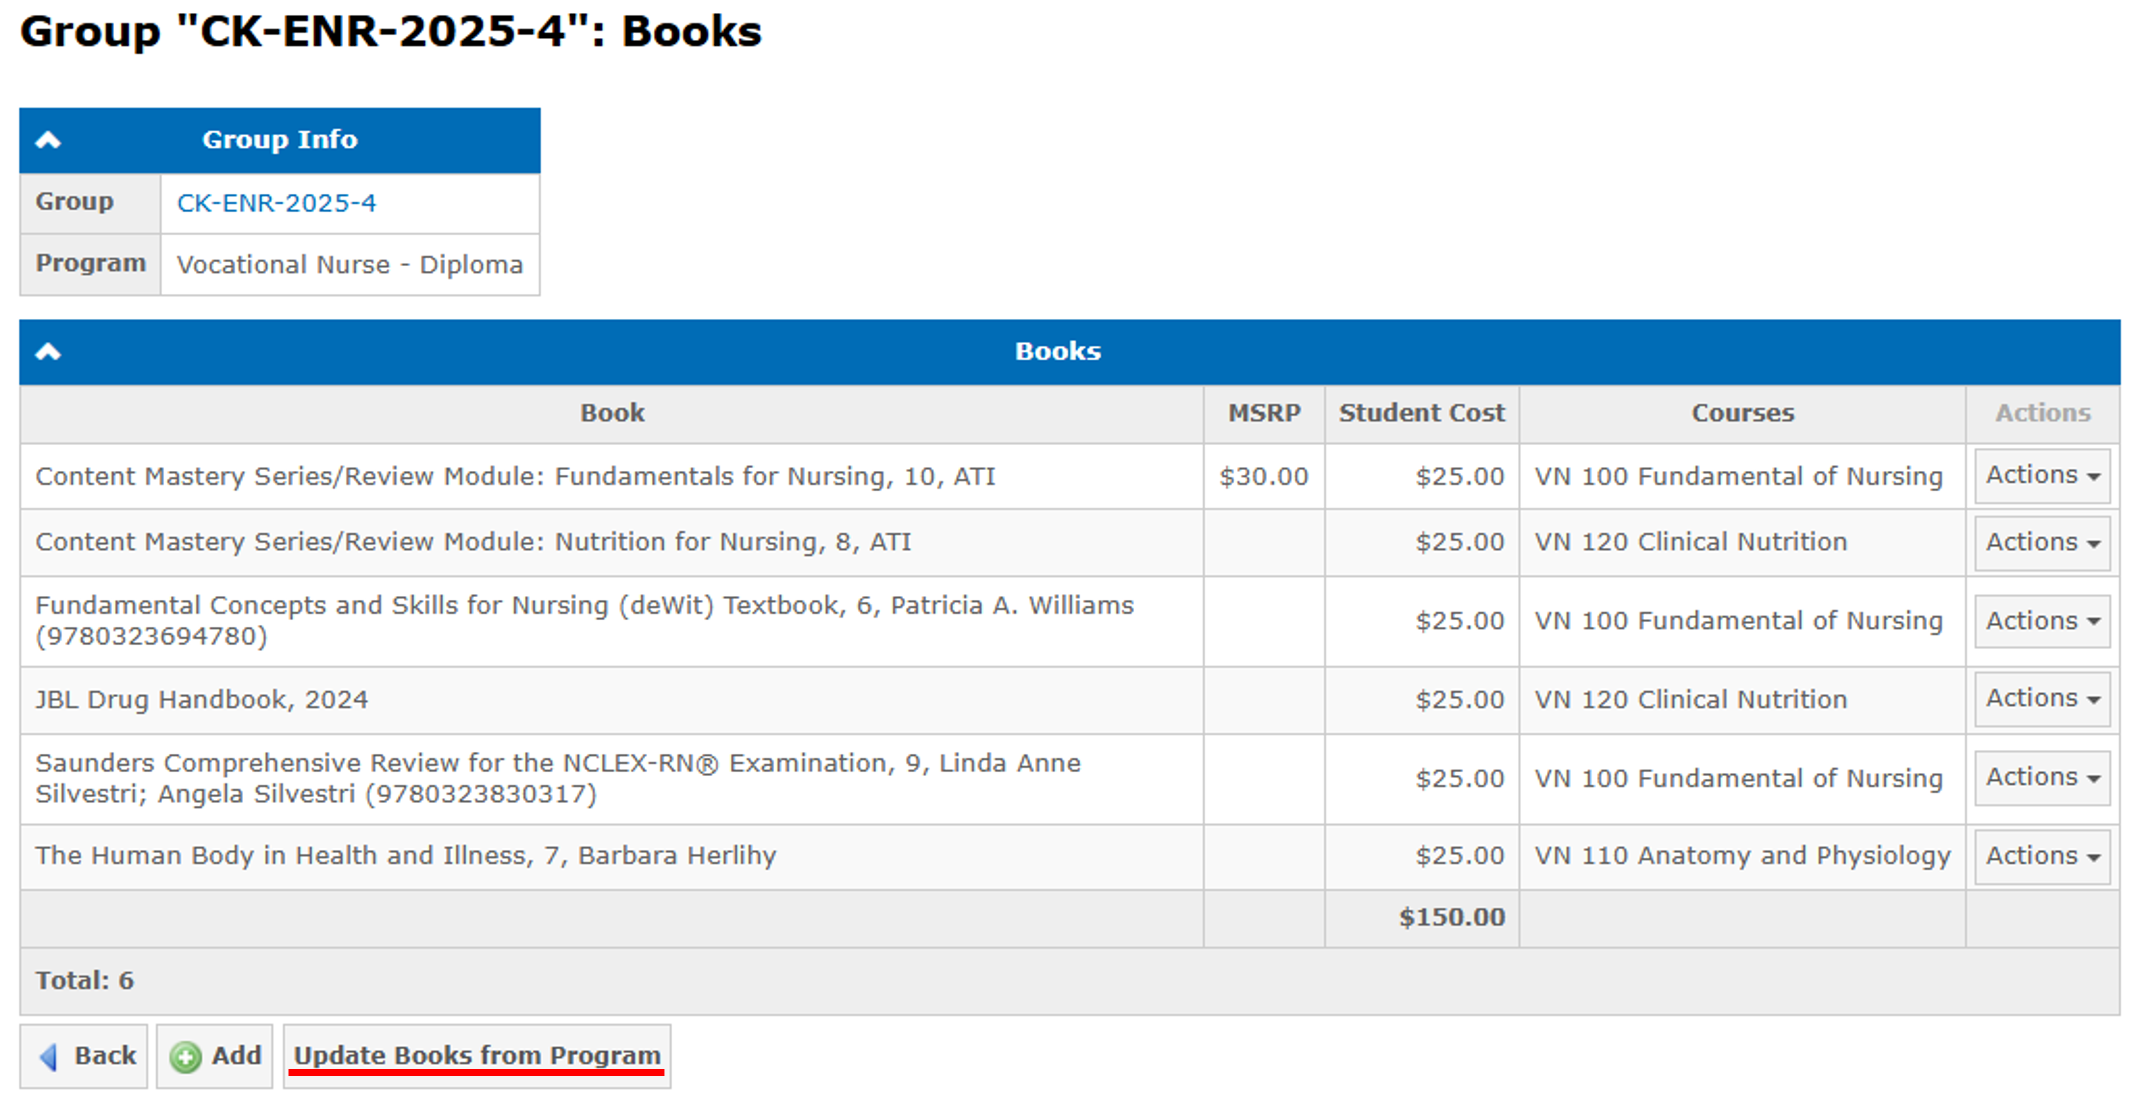This screenshot has height=1093, width=2144.
Task: Click the green plus Add icon
Action: (x=185, y=1056)
